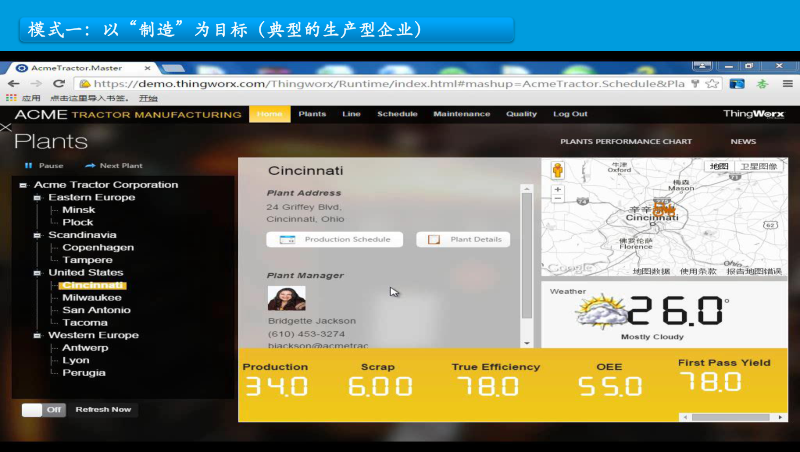
Task: Click the Refresh Now button
Action: click(x=104, y=410)
